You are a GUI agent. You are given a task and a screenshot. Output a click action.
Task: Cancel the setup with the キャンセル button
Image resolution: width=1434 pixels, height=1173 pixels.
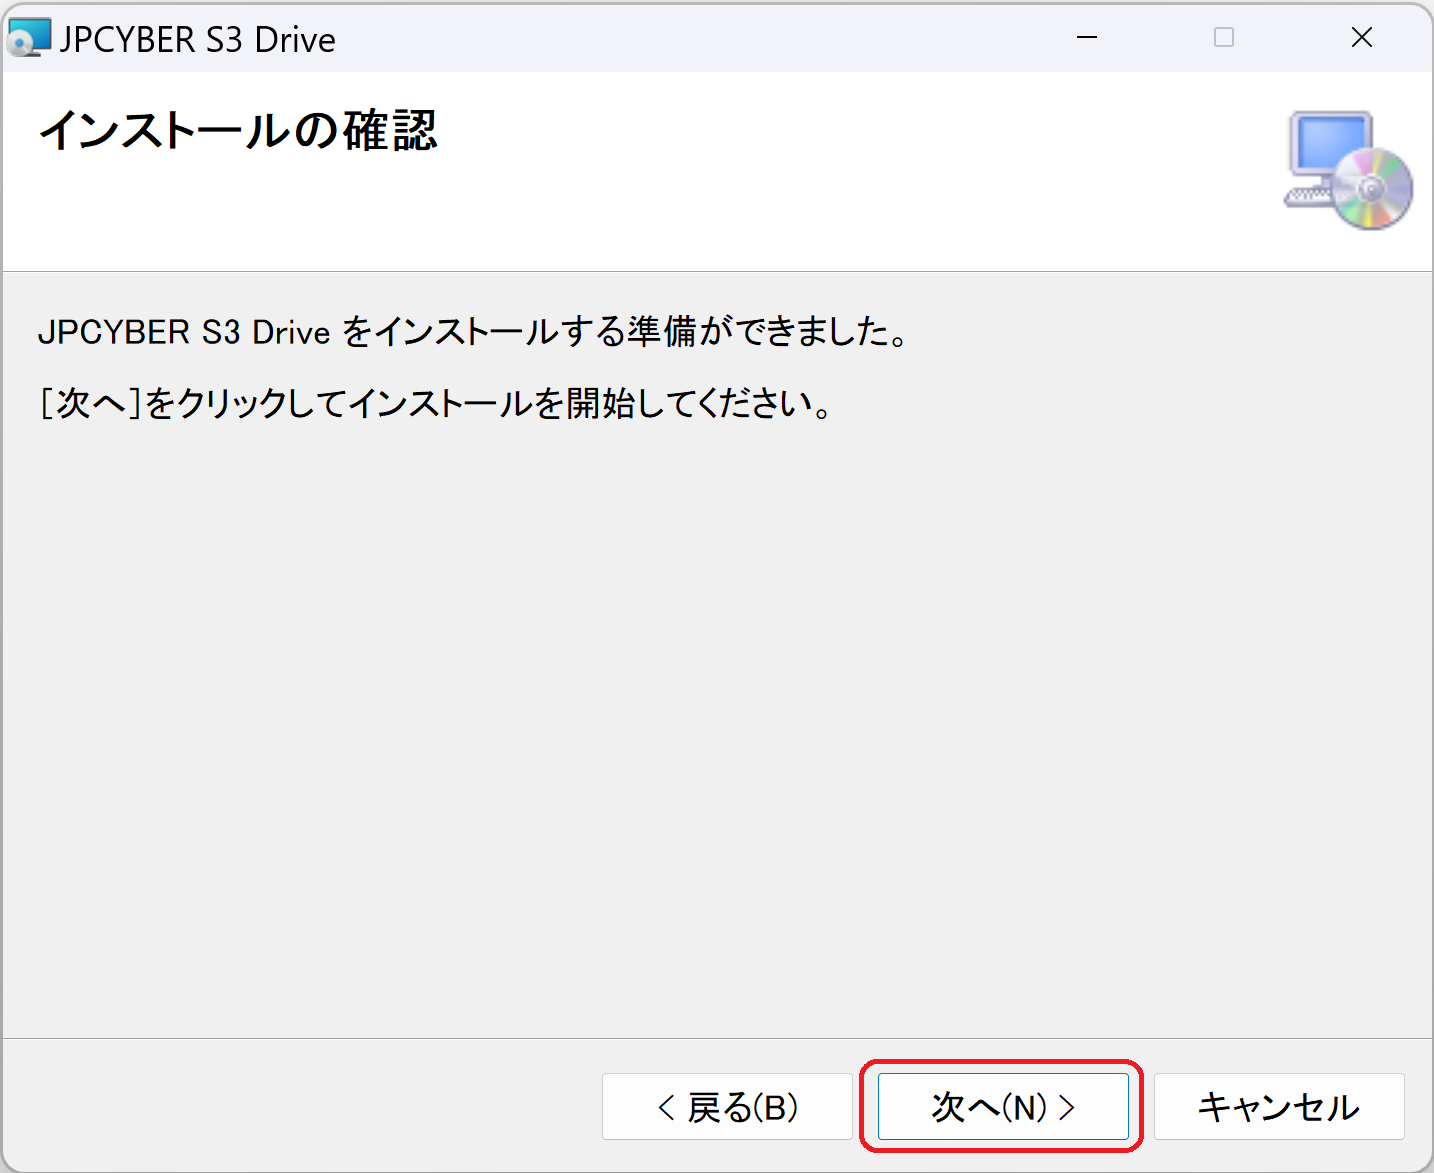point(1279,1106)
